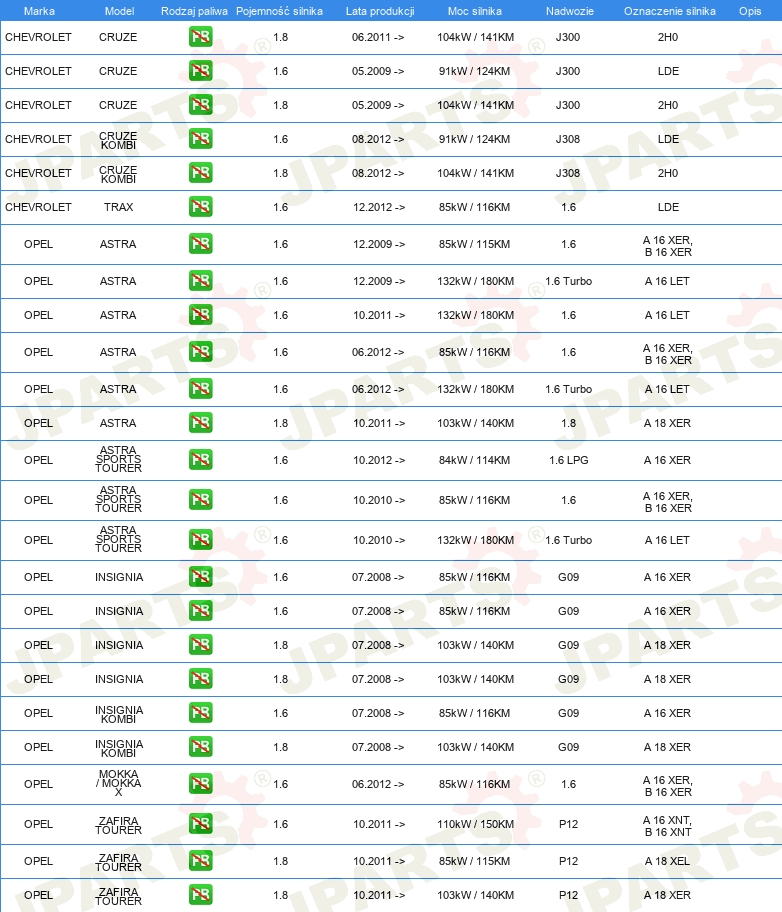Click fuel icon for Astra Sports Tourer 1.6 Turbo
Screen dimensions: 782x912
pos(201,540)
